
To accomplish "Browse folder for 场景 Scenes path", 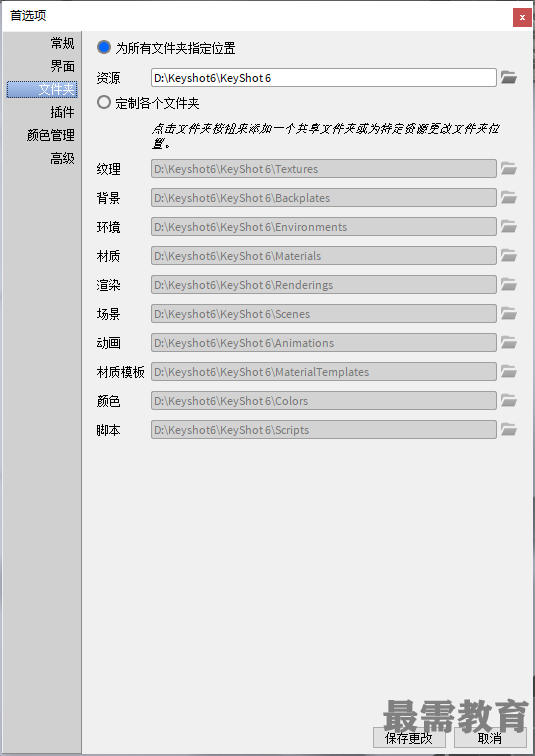I will (508, 313).
